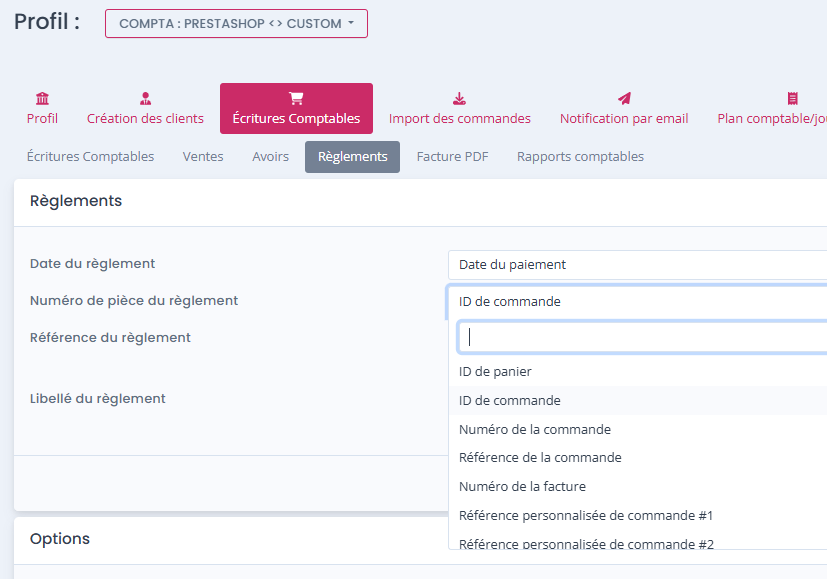Click the shopping cart icon in Écritures Comptables
The height and width of the screenshot is (579, 827).
point(296,98)
